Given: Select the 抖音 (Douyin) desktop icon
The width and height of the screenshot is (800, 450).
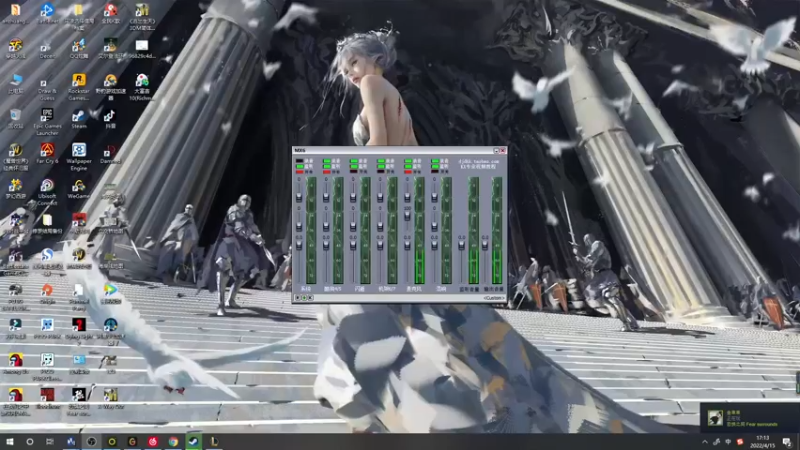Looking at the screenshot, I should (110, 119).
